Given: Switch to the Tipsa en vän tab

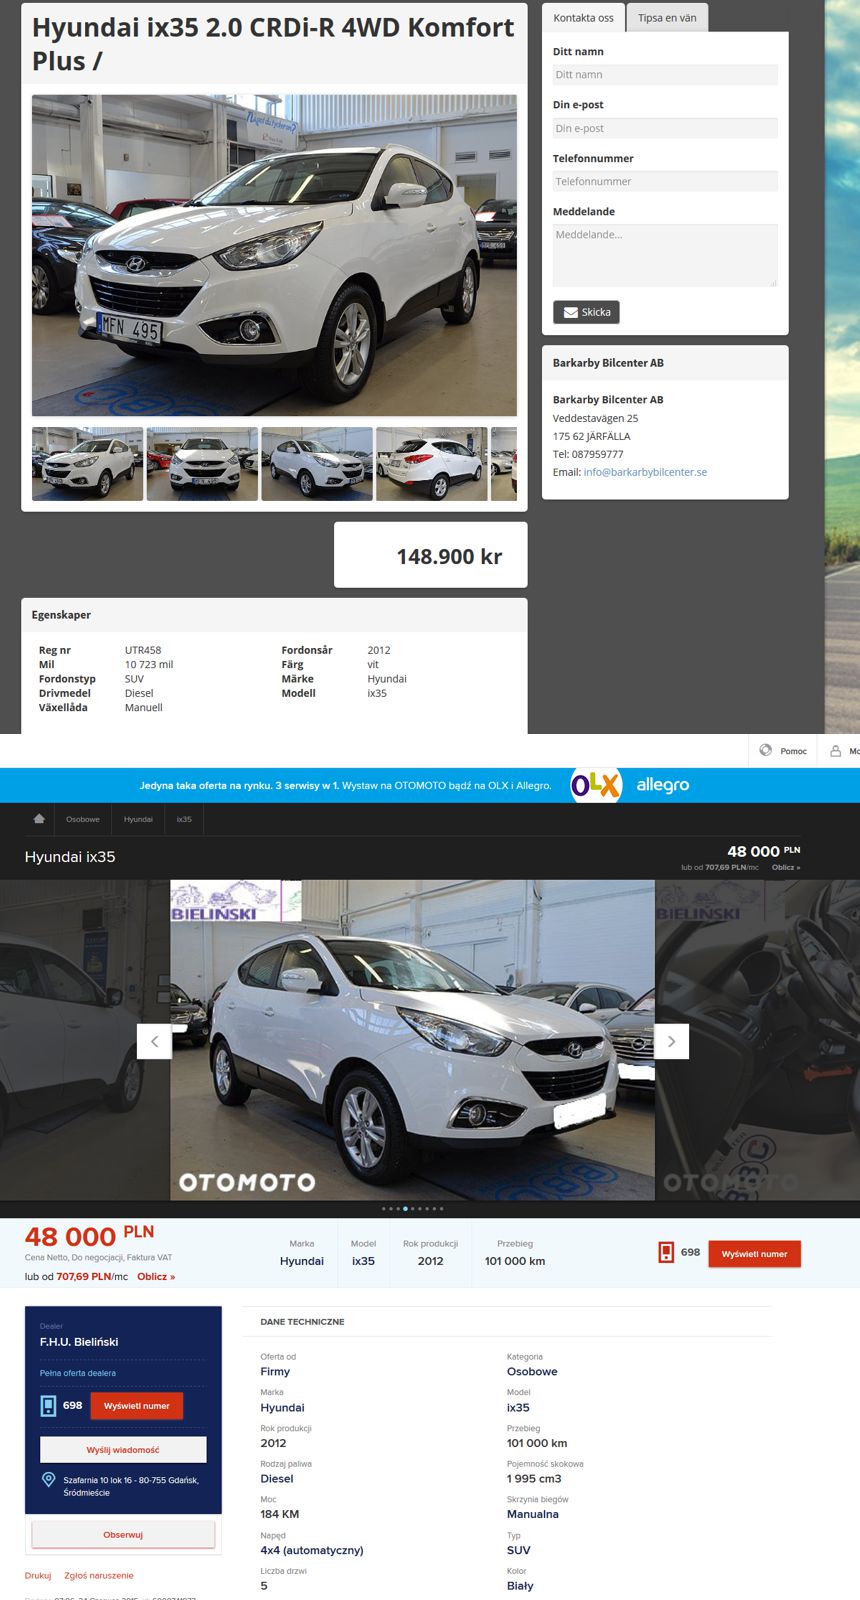Looking at the screenshot, I should pos(667,18).
